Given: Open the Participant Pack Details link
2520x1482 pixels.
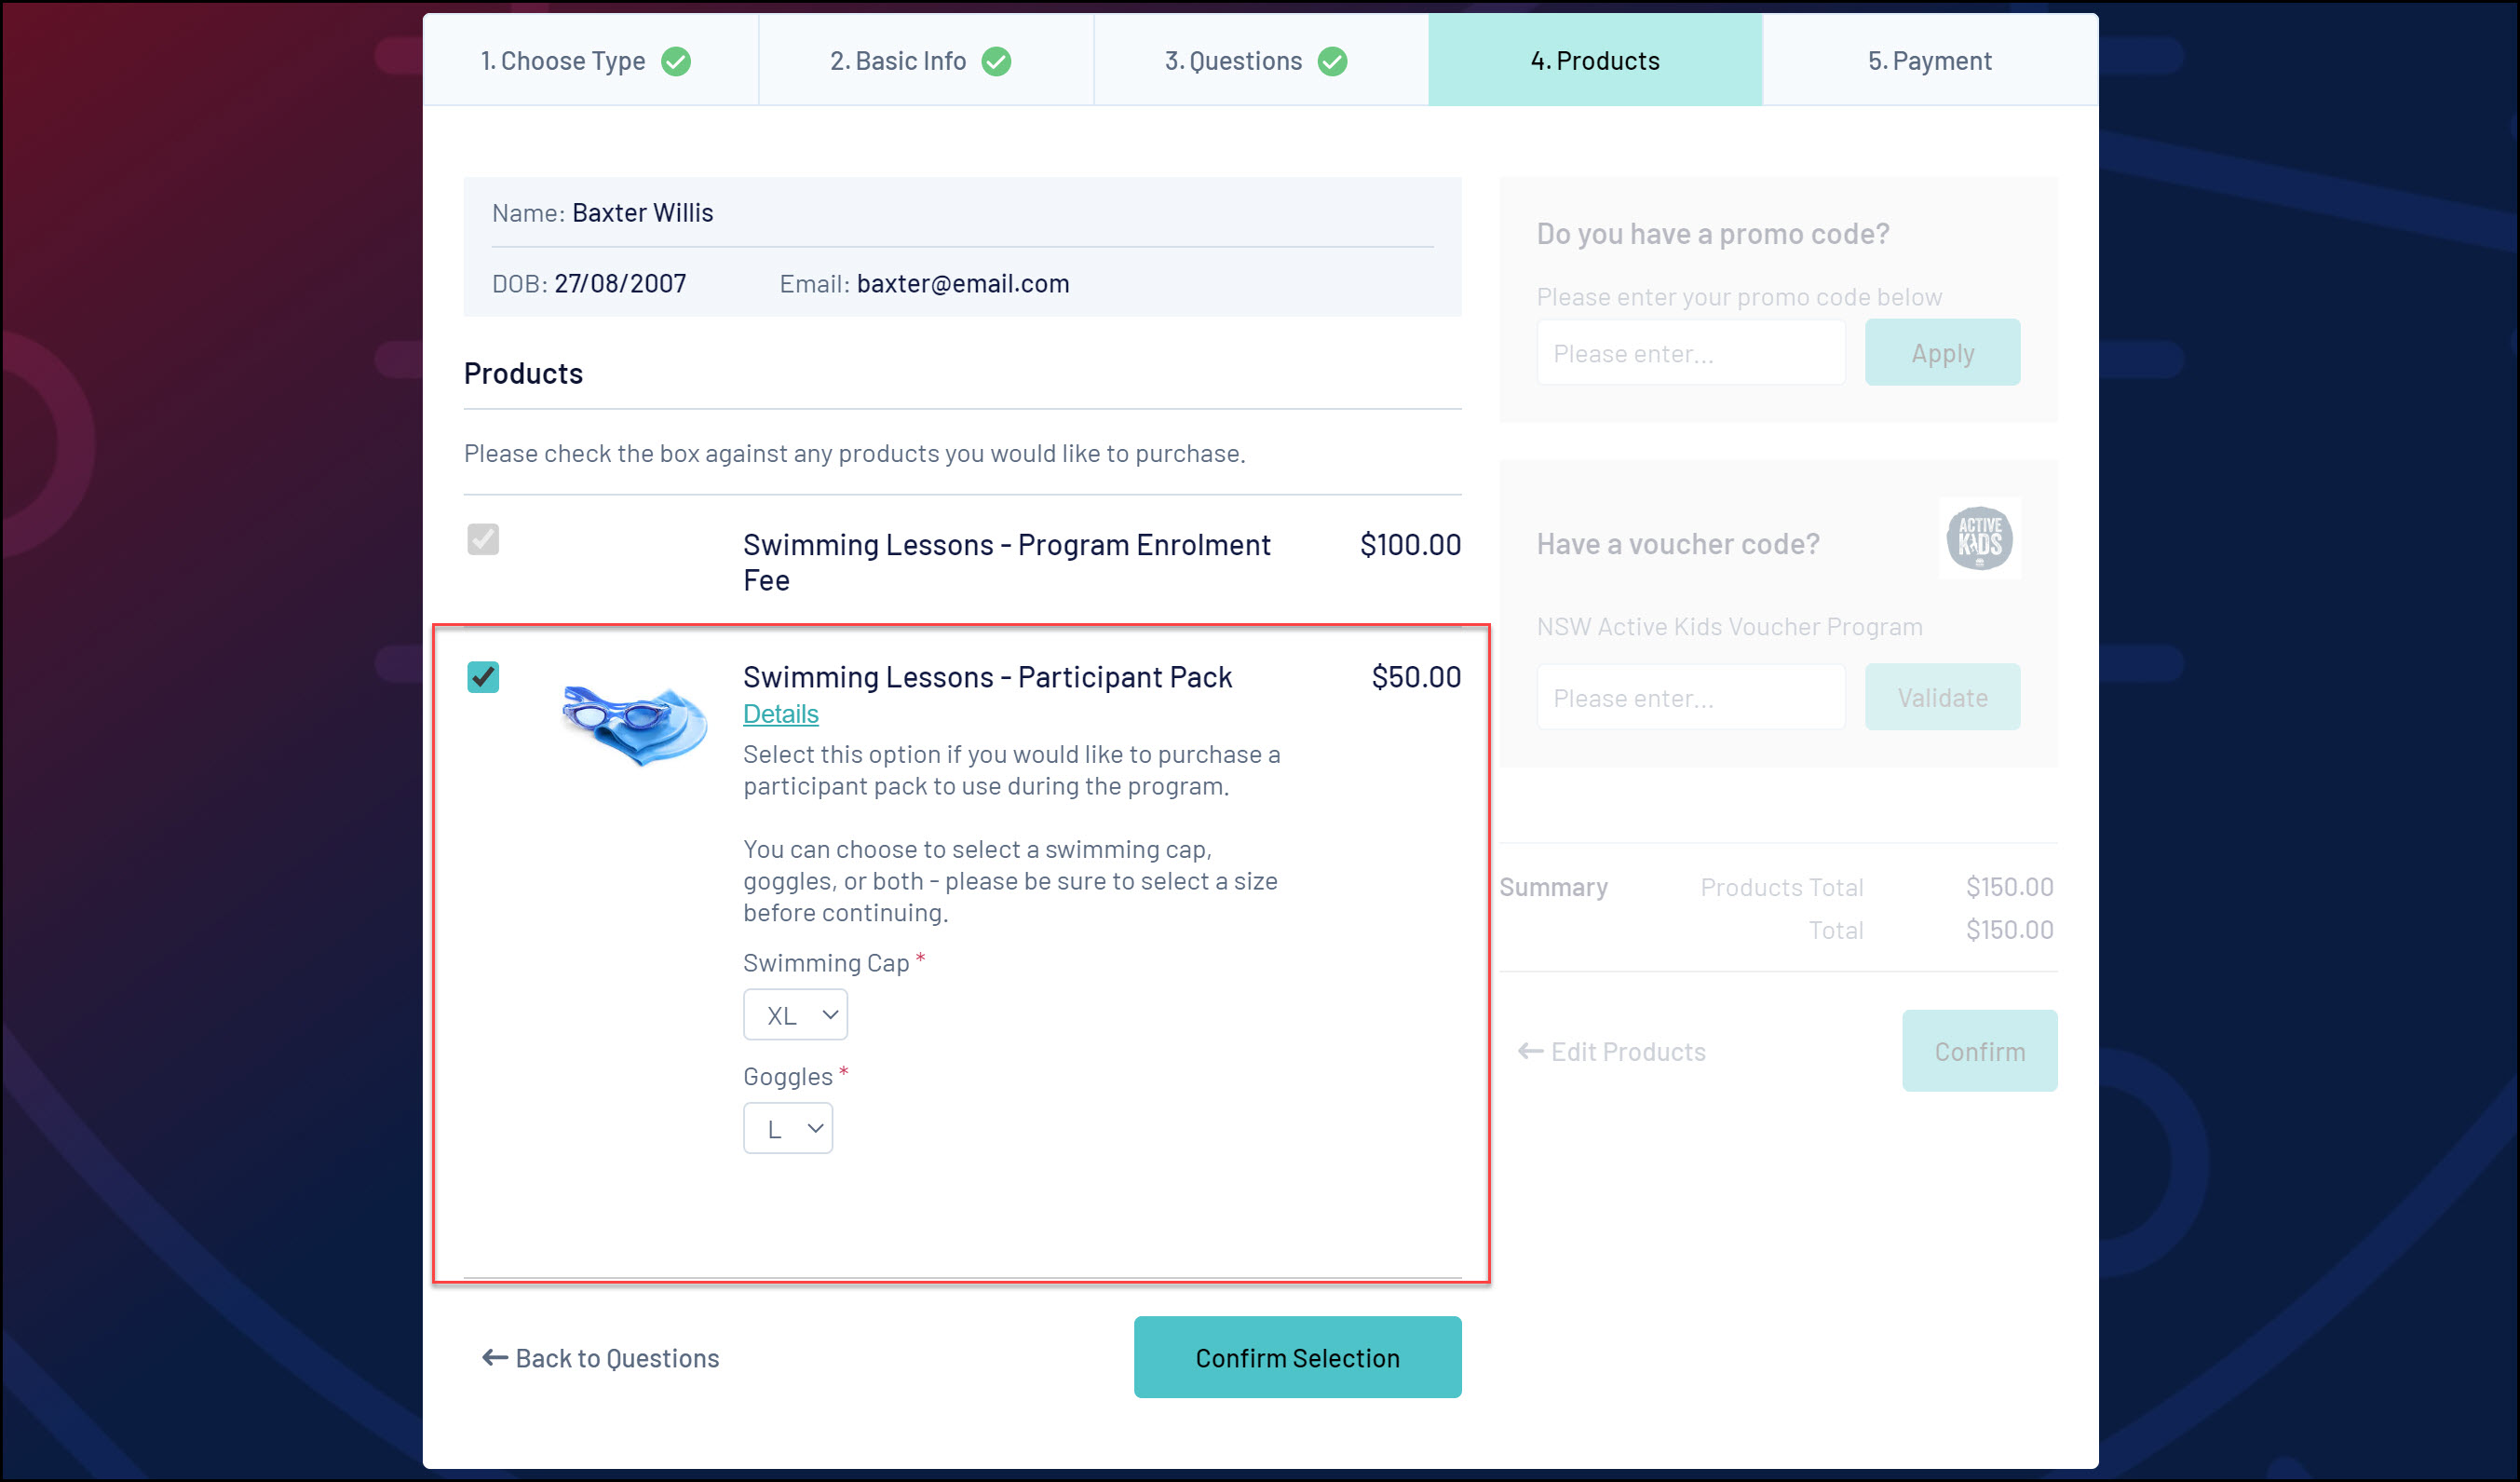Looking at the screenshot, I should [780, 714].
